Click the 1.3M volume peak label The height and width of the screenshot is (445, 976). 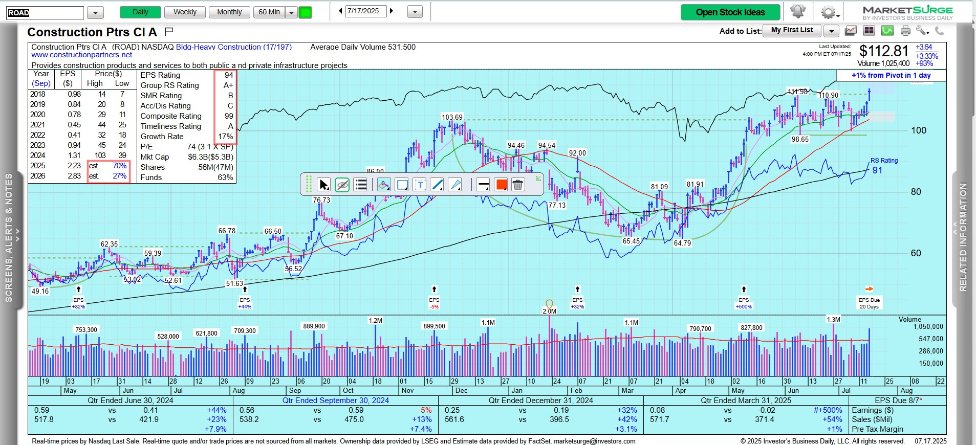click(833, 319)
